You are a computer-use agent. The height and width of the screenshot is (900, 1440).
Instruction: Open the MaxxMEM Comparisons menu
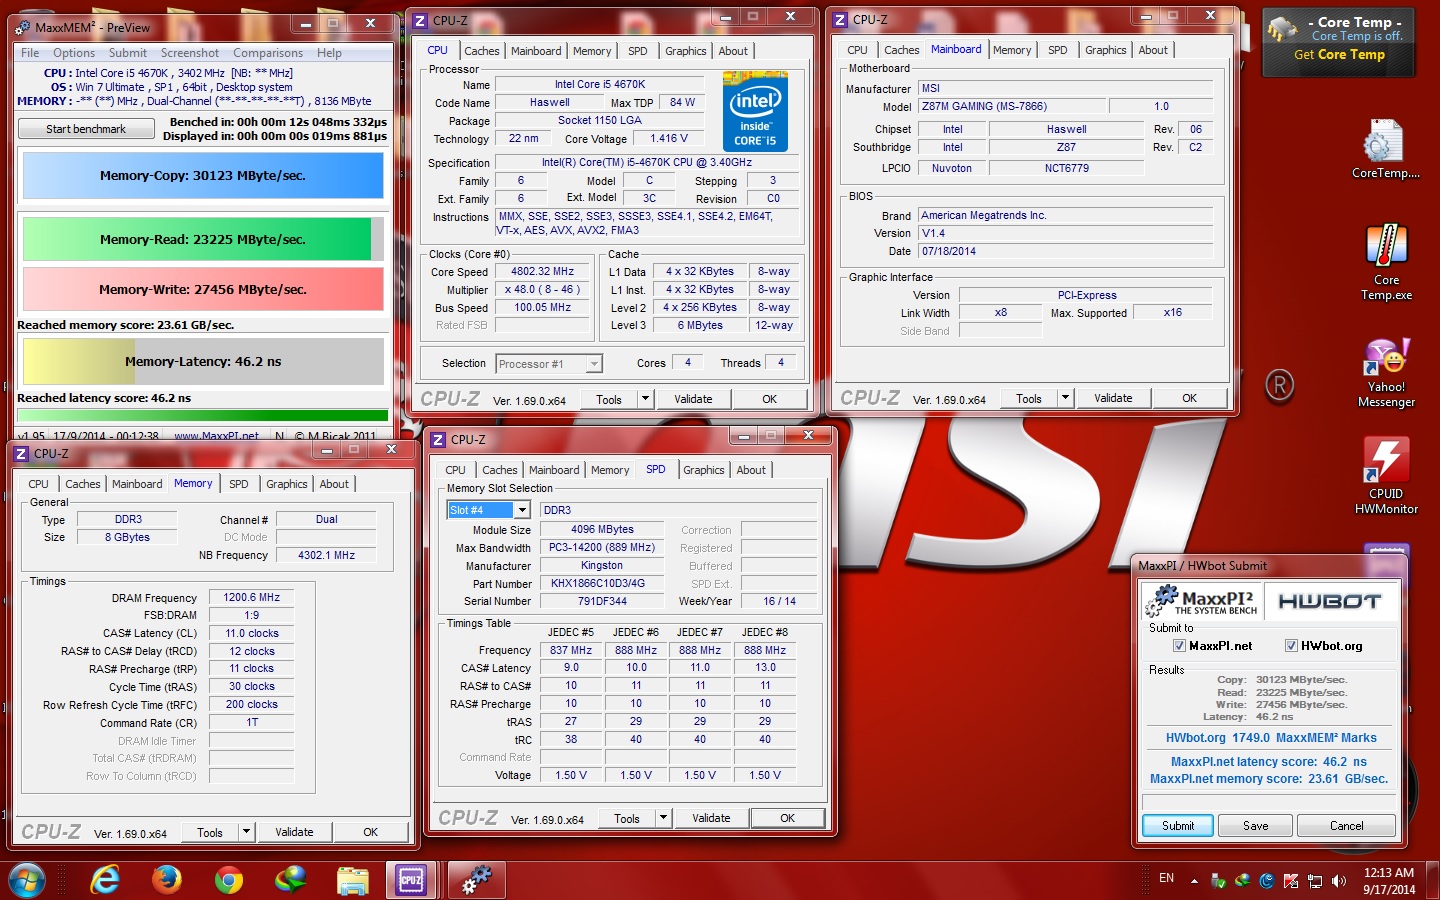point(268,53)
